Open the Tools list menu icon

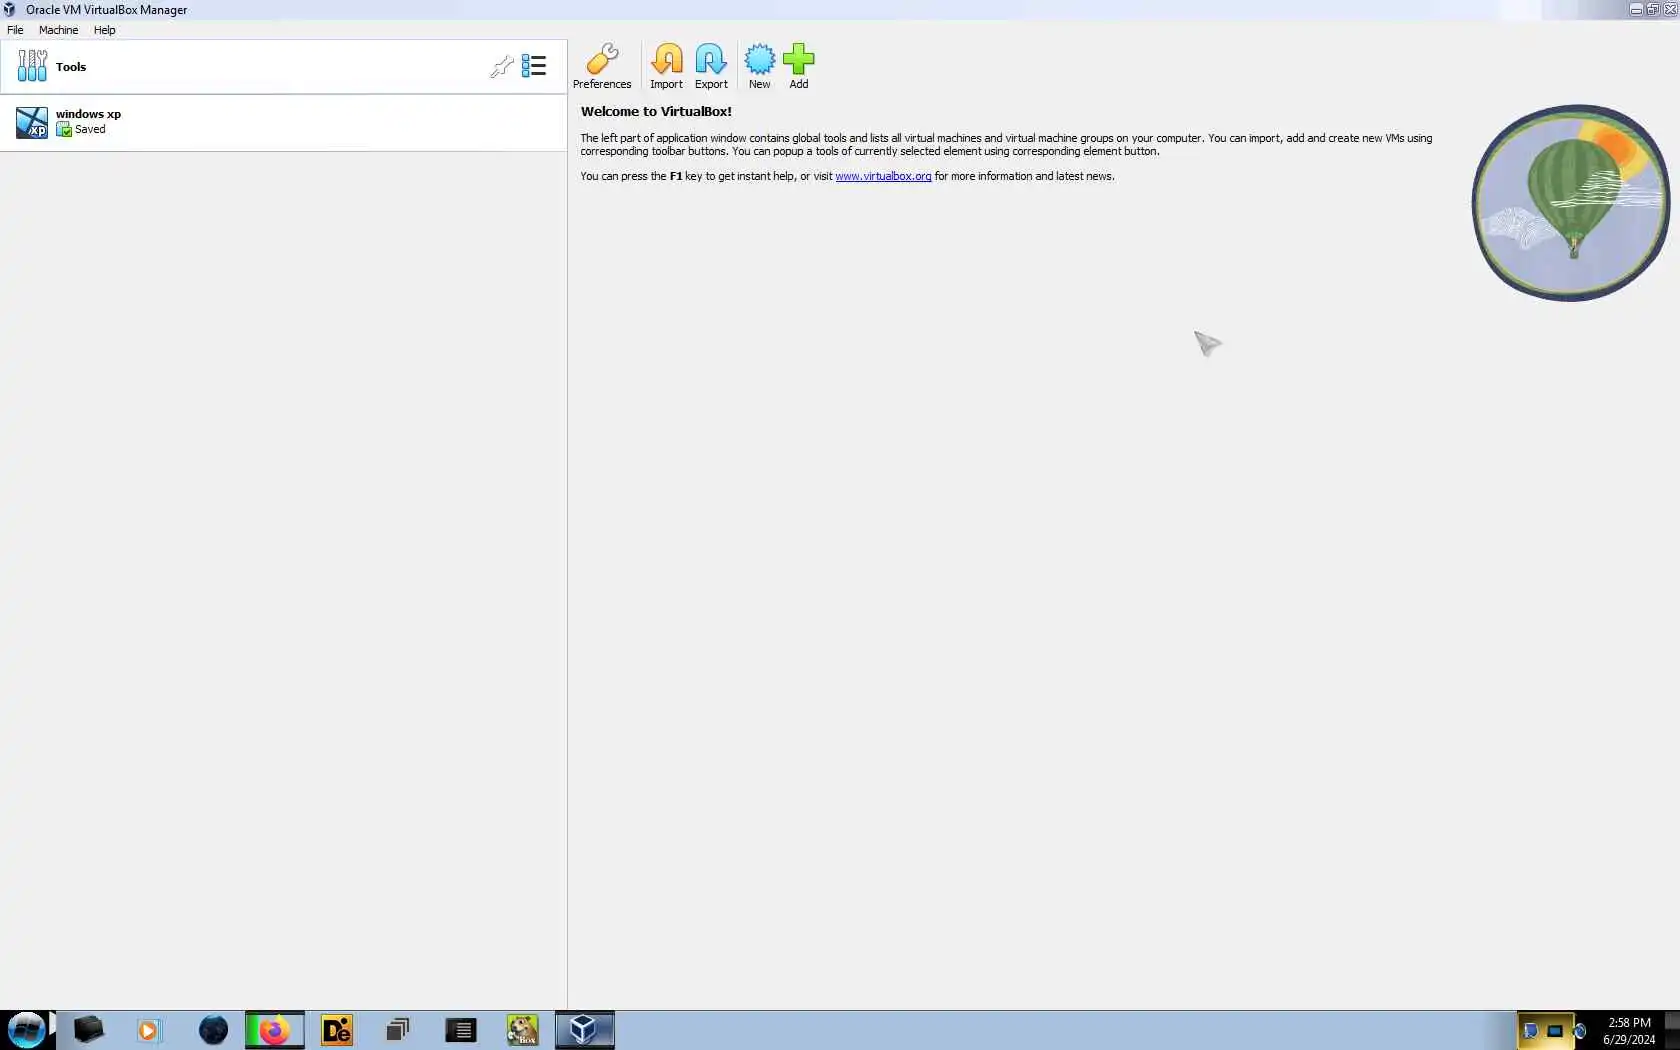533,66
